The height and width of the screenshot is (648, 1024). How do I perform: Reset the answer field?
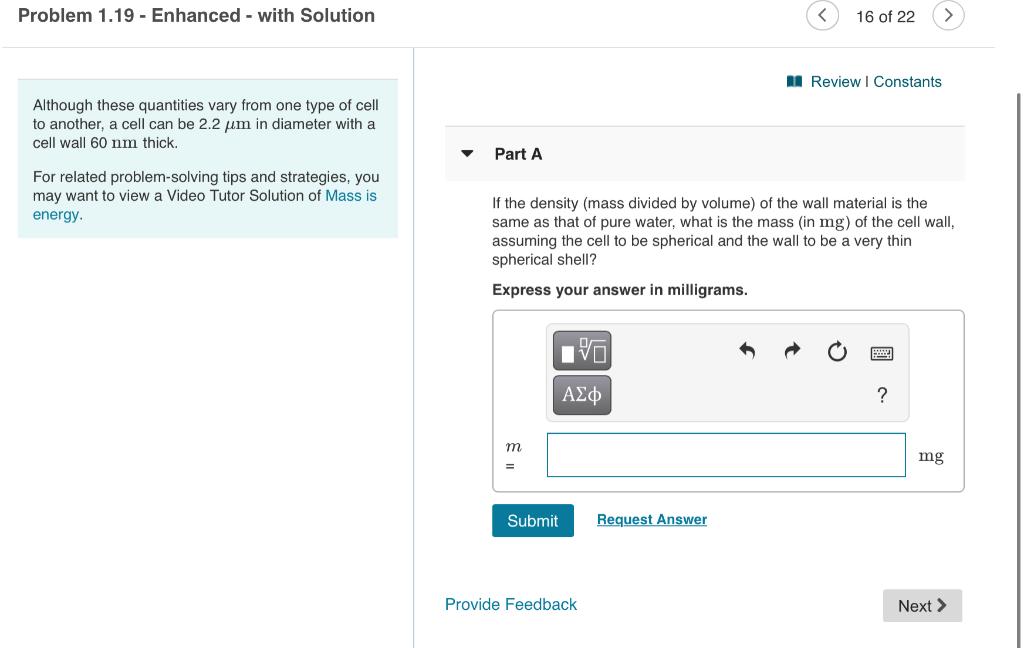point(836,351)
